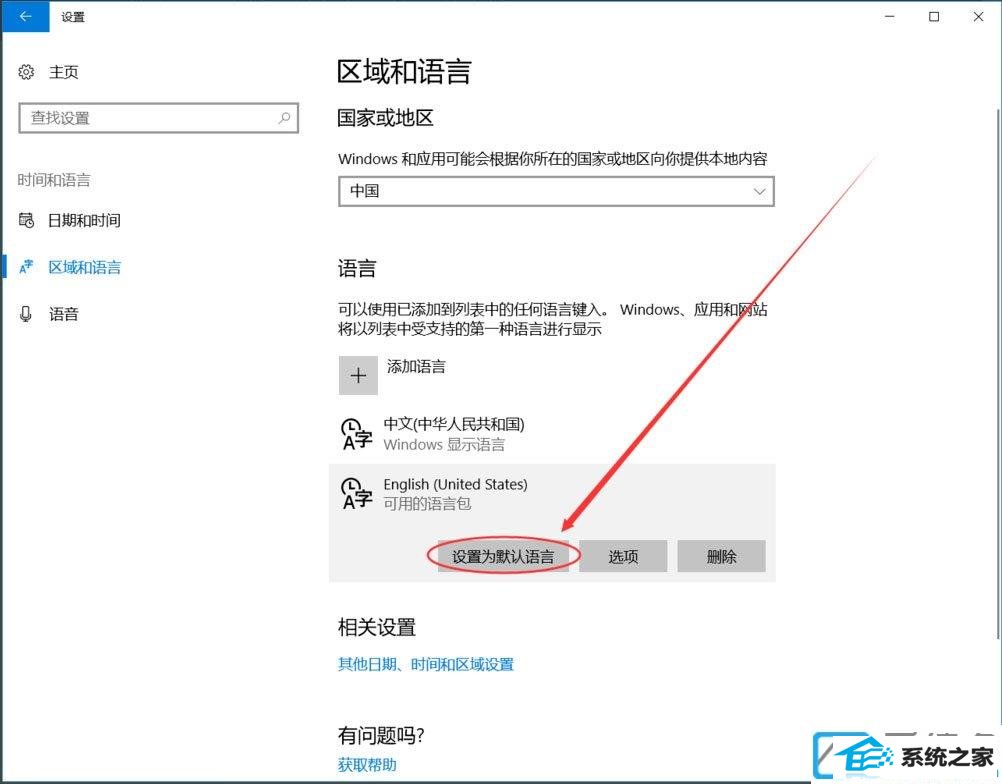1002x784 pixels.
Task: Open the 中国 country dropdown
Action: (x=556, y=191)
